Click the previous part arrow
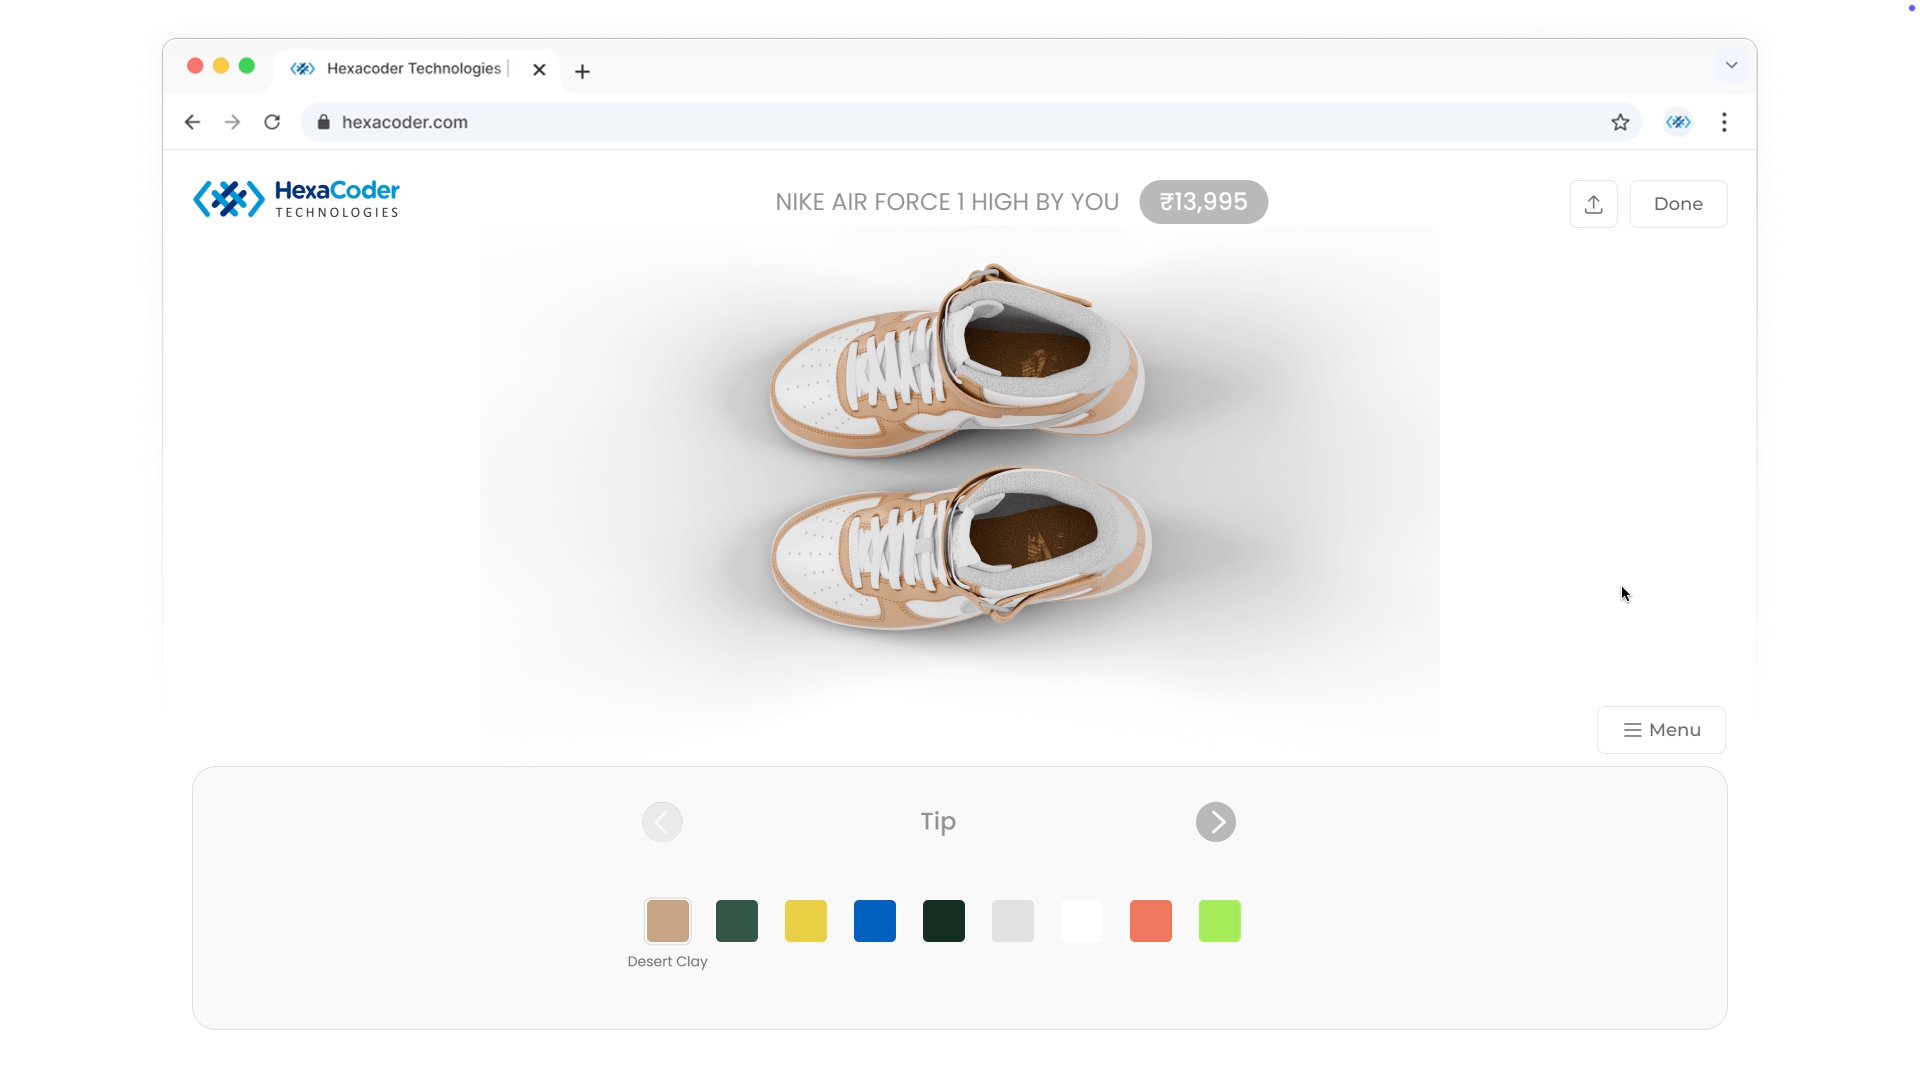1920x1080 pixels. 662,822
